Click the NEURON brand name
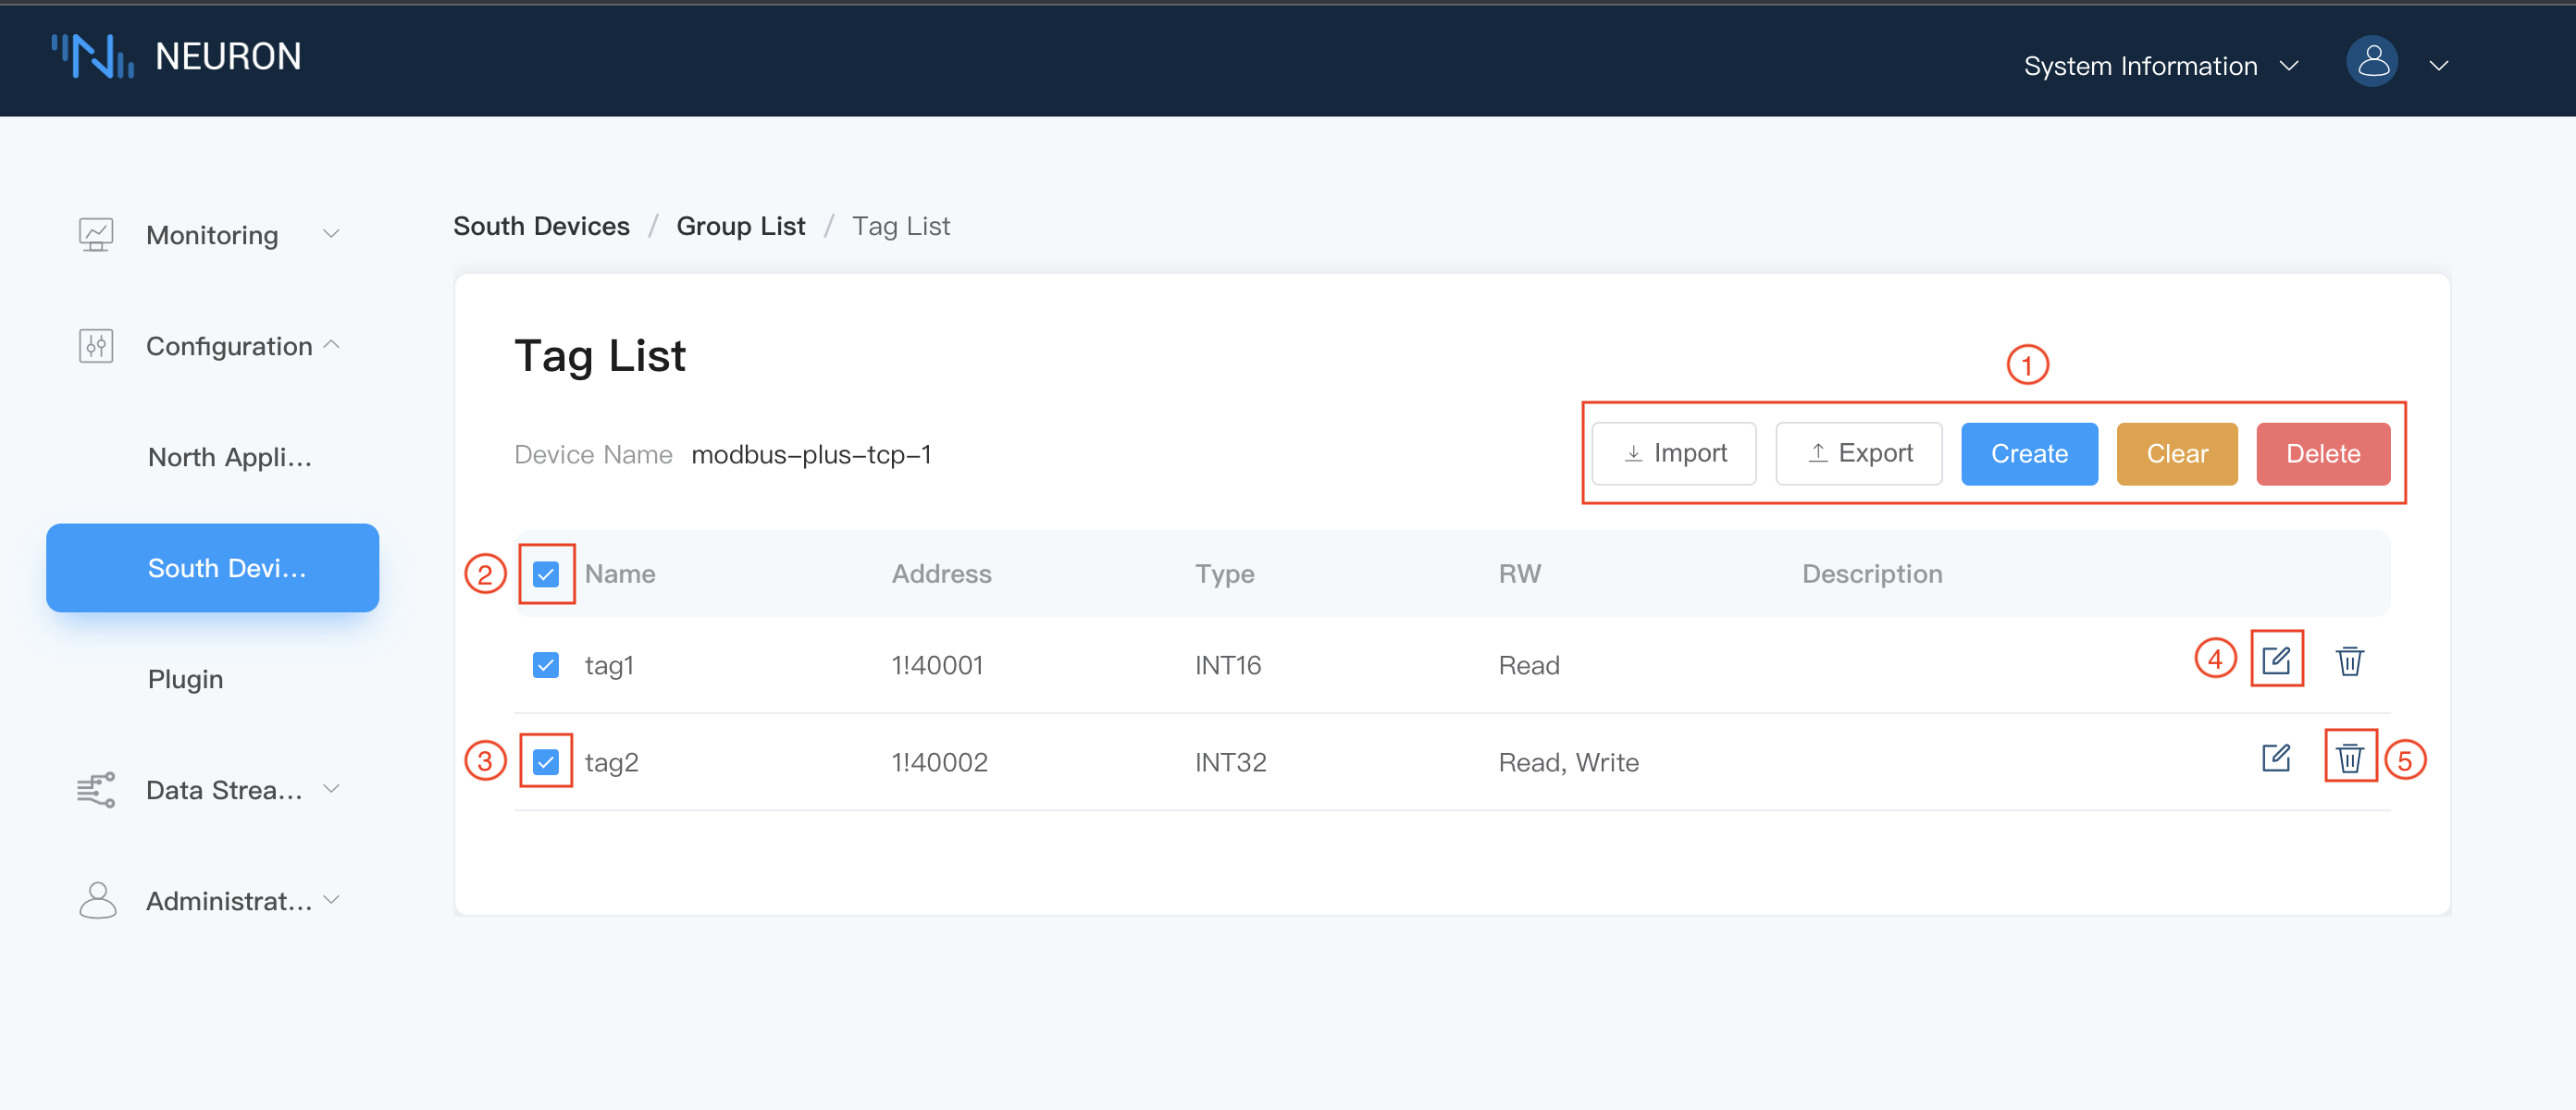 click(x=228, y=56)
